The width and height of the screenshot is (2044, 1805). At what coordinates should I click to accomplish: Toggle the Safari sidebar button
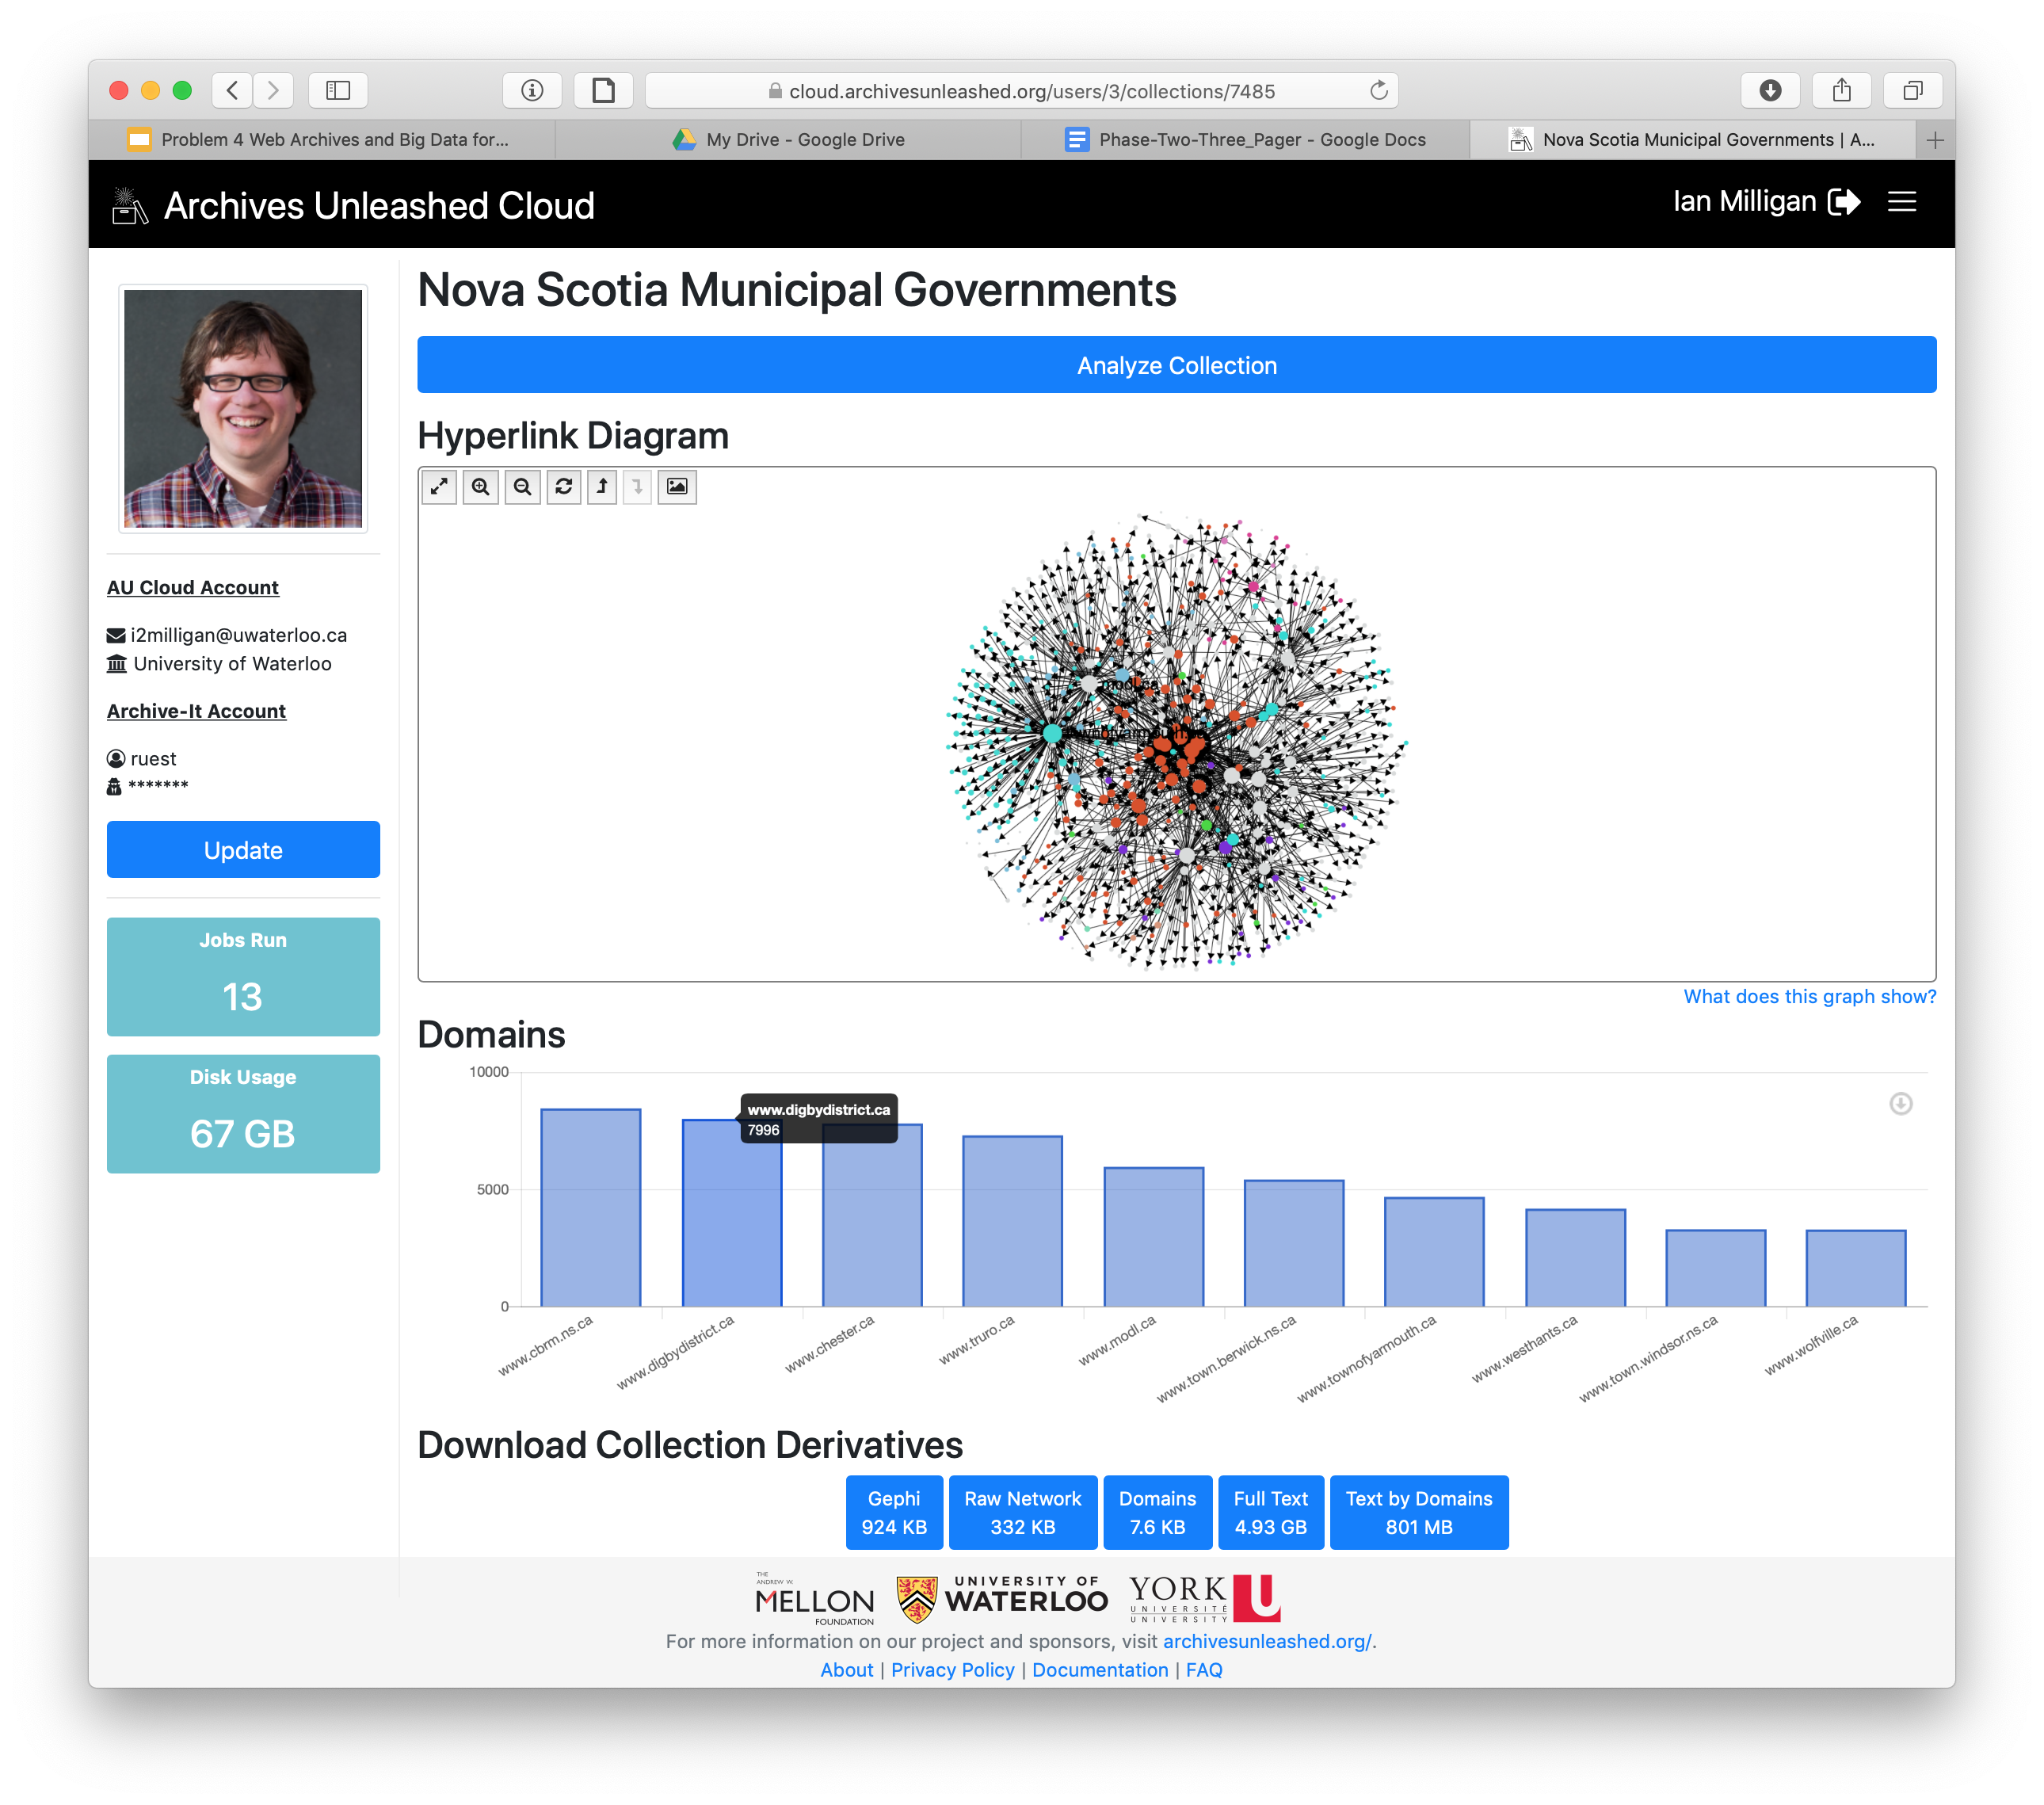tap(338, 91)
